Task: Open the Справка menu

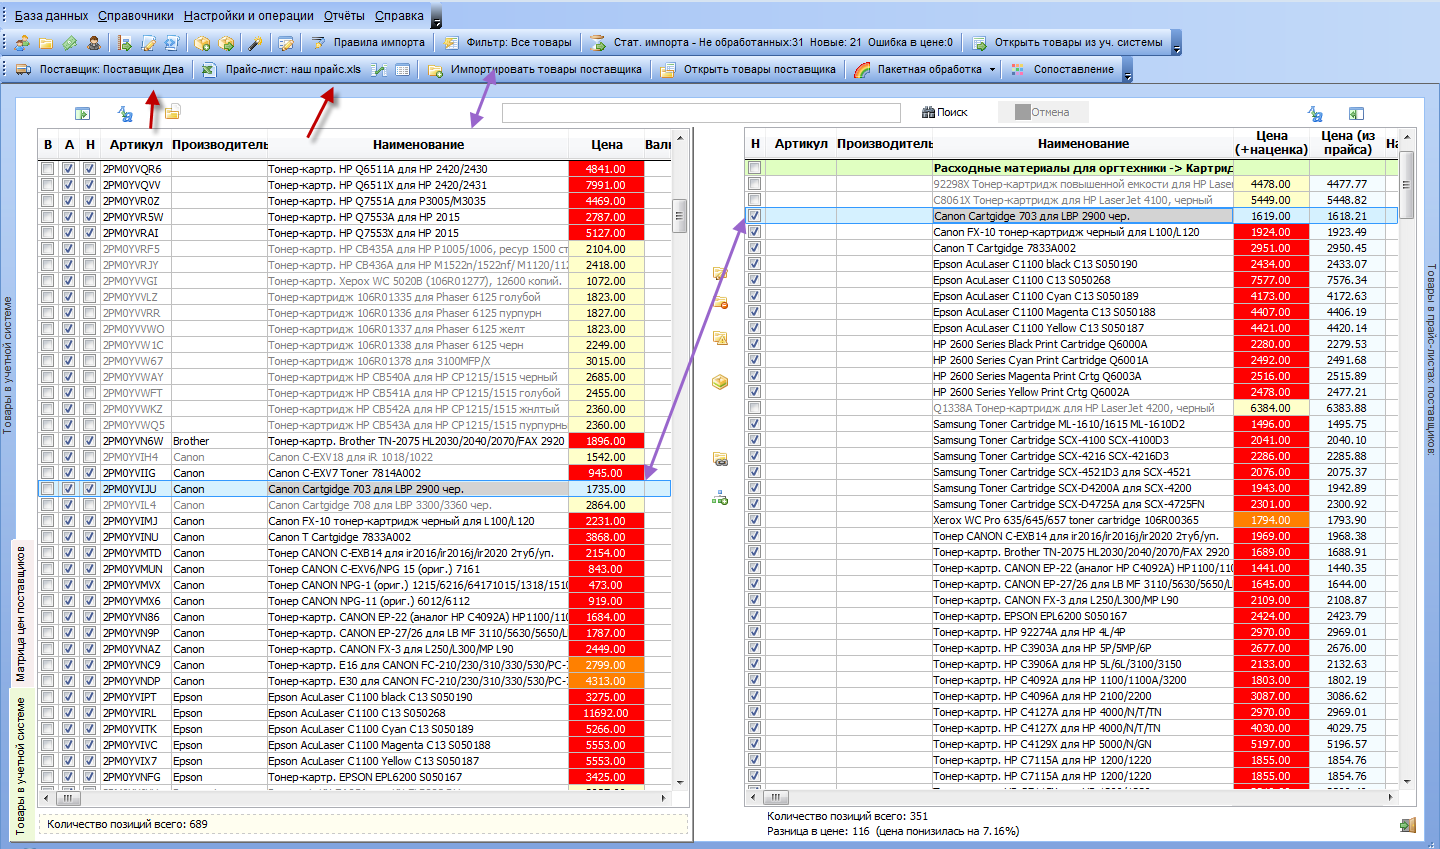Action: [x=399, y=16]
